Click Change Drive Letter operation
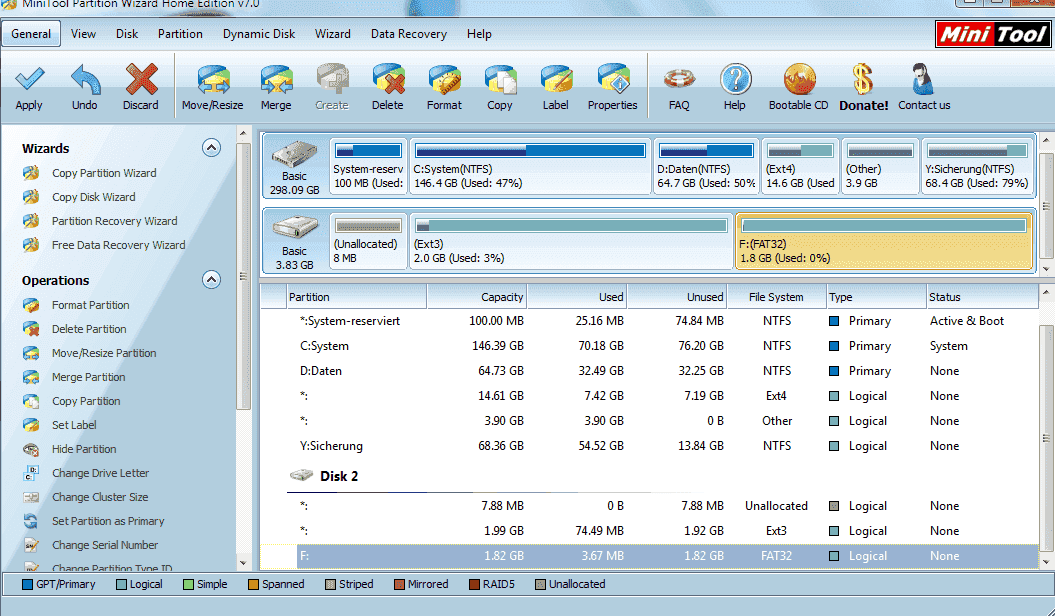This screenshot has width=1055, height=616. click(100, 473)
